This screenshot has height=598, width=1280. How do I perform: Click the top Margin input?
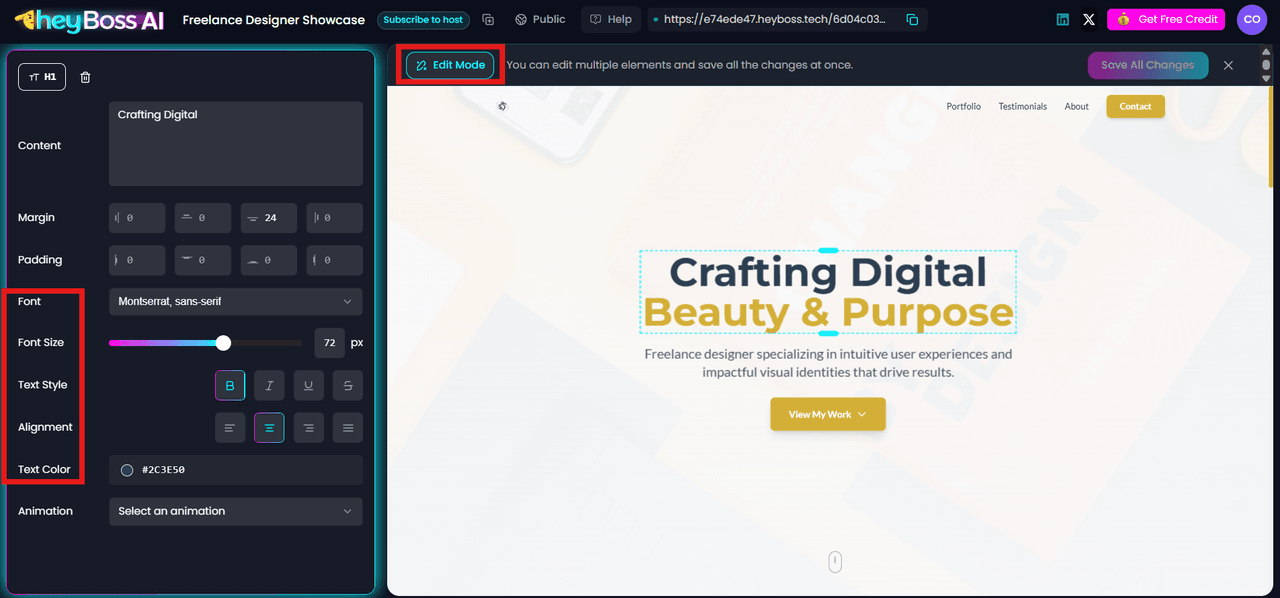click(203, 218)
